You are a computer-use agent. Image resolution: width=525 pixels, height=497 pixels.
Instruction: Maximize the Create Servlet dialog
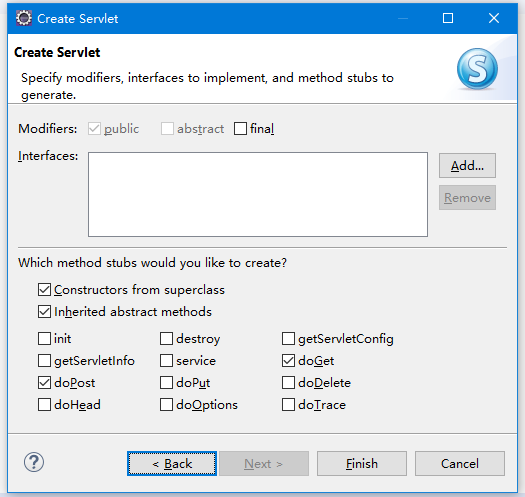(x=448, y=18)
